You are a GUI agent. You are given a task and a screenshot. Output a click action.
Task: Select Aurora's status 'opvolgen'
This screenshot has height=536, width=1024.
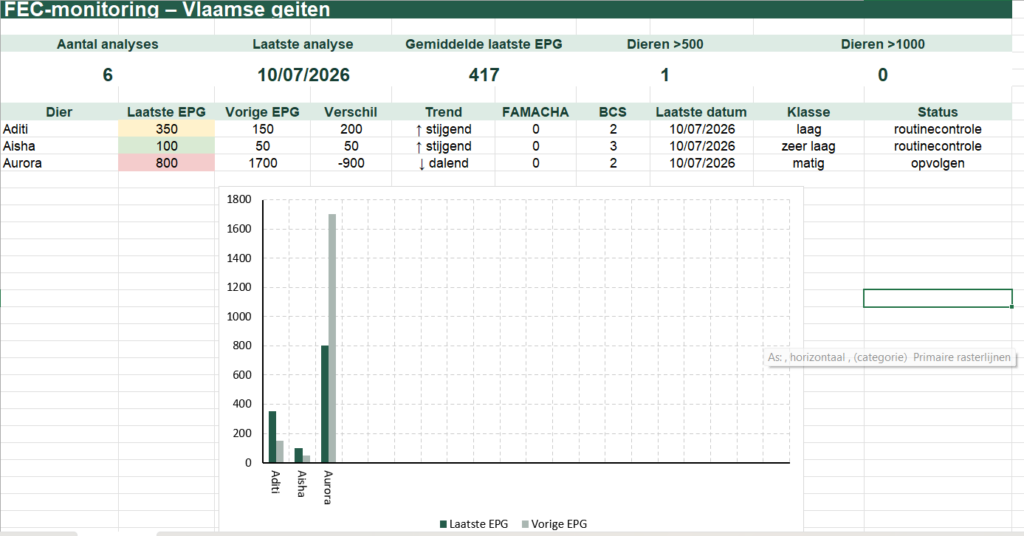click(938, 163)
